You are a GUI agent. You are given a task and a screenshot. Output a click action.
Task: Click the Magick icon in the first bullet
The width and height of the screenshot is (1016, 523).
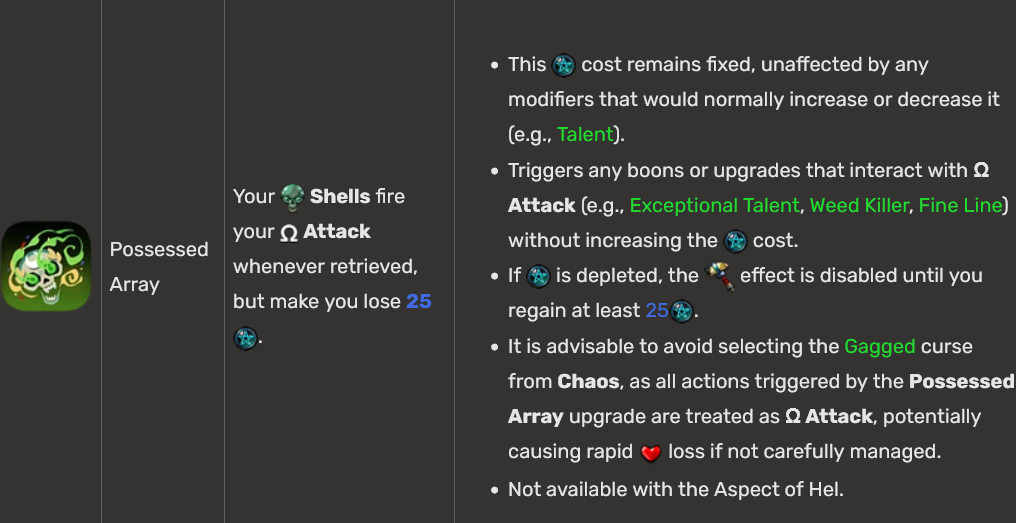pyautogui.click(x=564, y=65)
